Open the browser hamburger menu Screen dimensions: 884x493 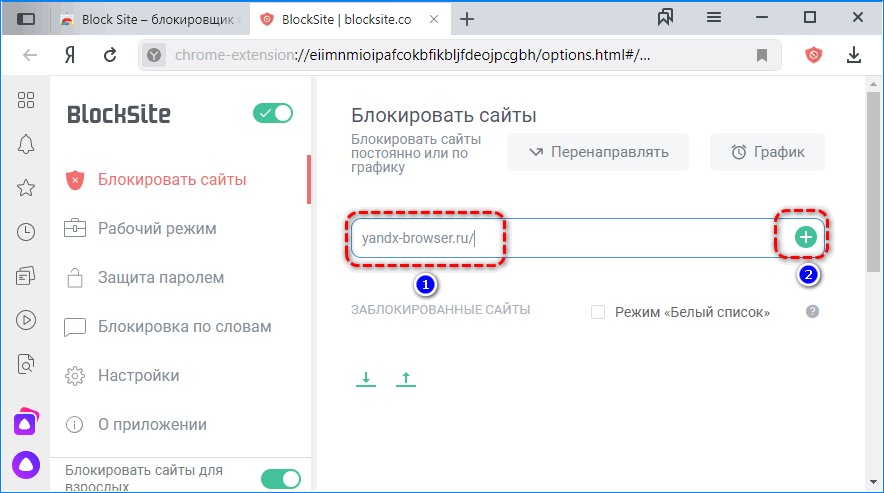pos(714,17)
